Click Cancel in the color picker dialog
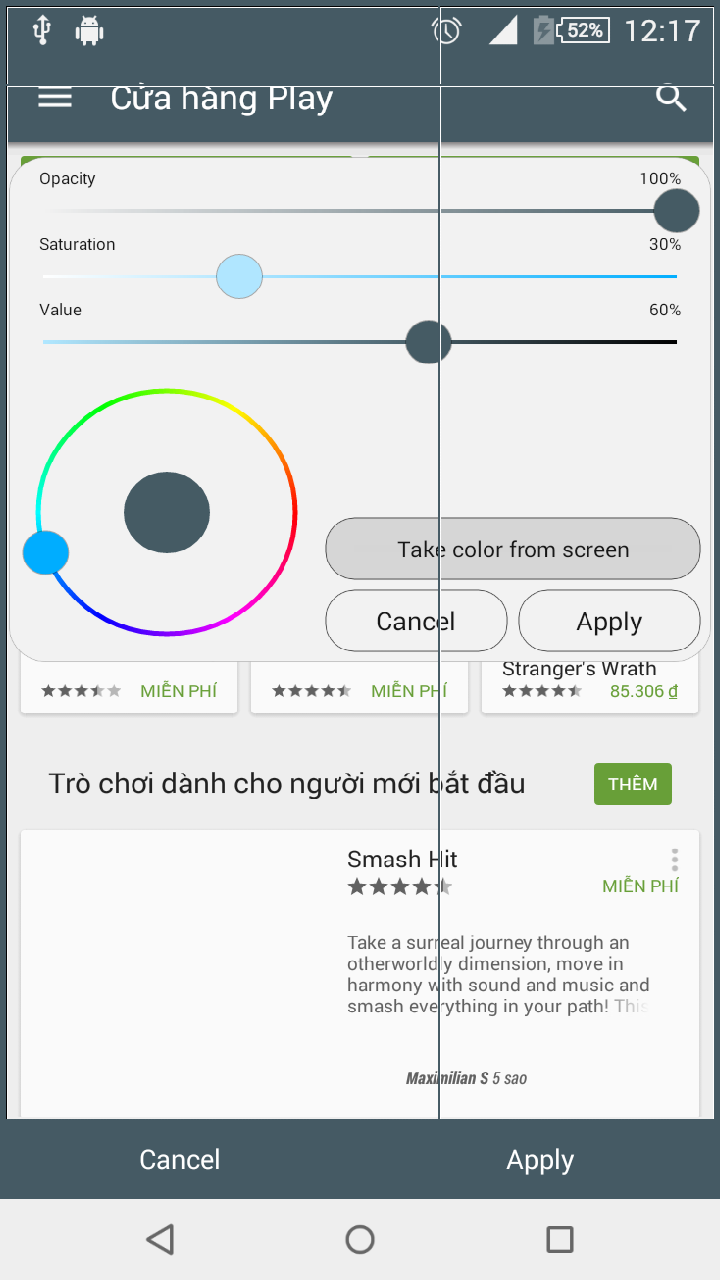Image resolution: width=720 pixels, height=1280 pixels. tap(416, 621)
